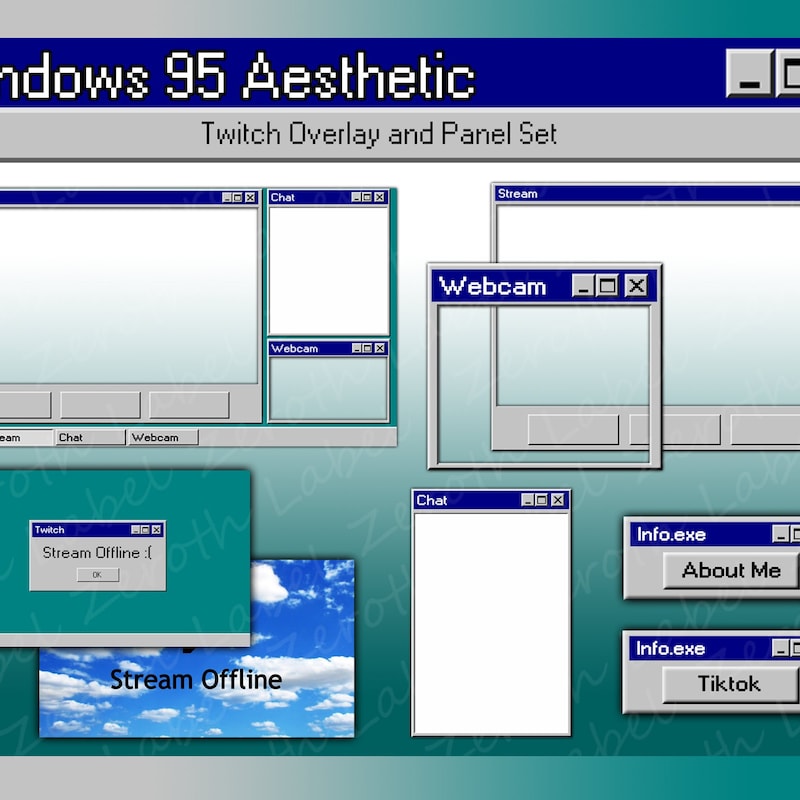
Task: Select the leftmost blank button under the Stream panel
Action: click(x=25, y=403)
